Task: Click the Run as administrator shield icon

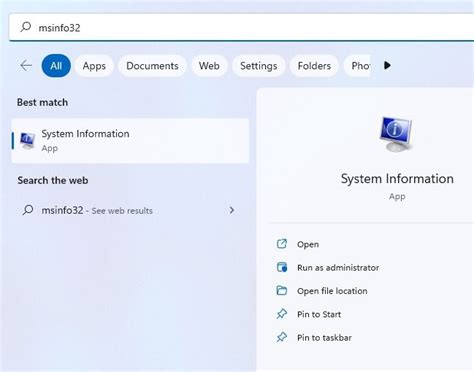Action: (x=282, y=267)
